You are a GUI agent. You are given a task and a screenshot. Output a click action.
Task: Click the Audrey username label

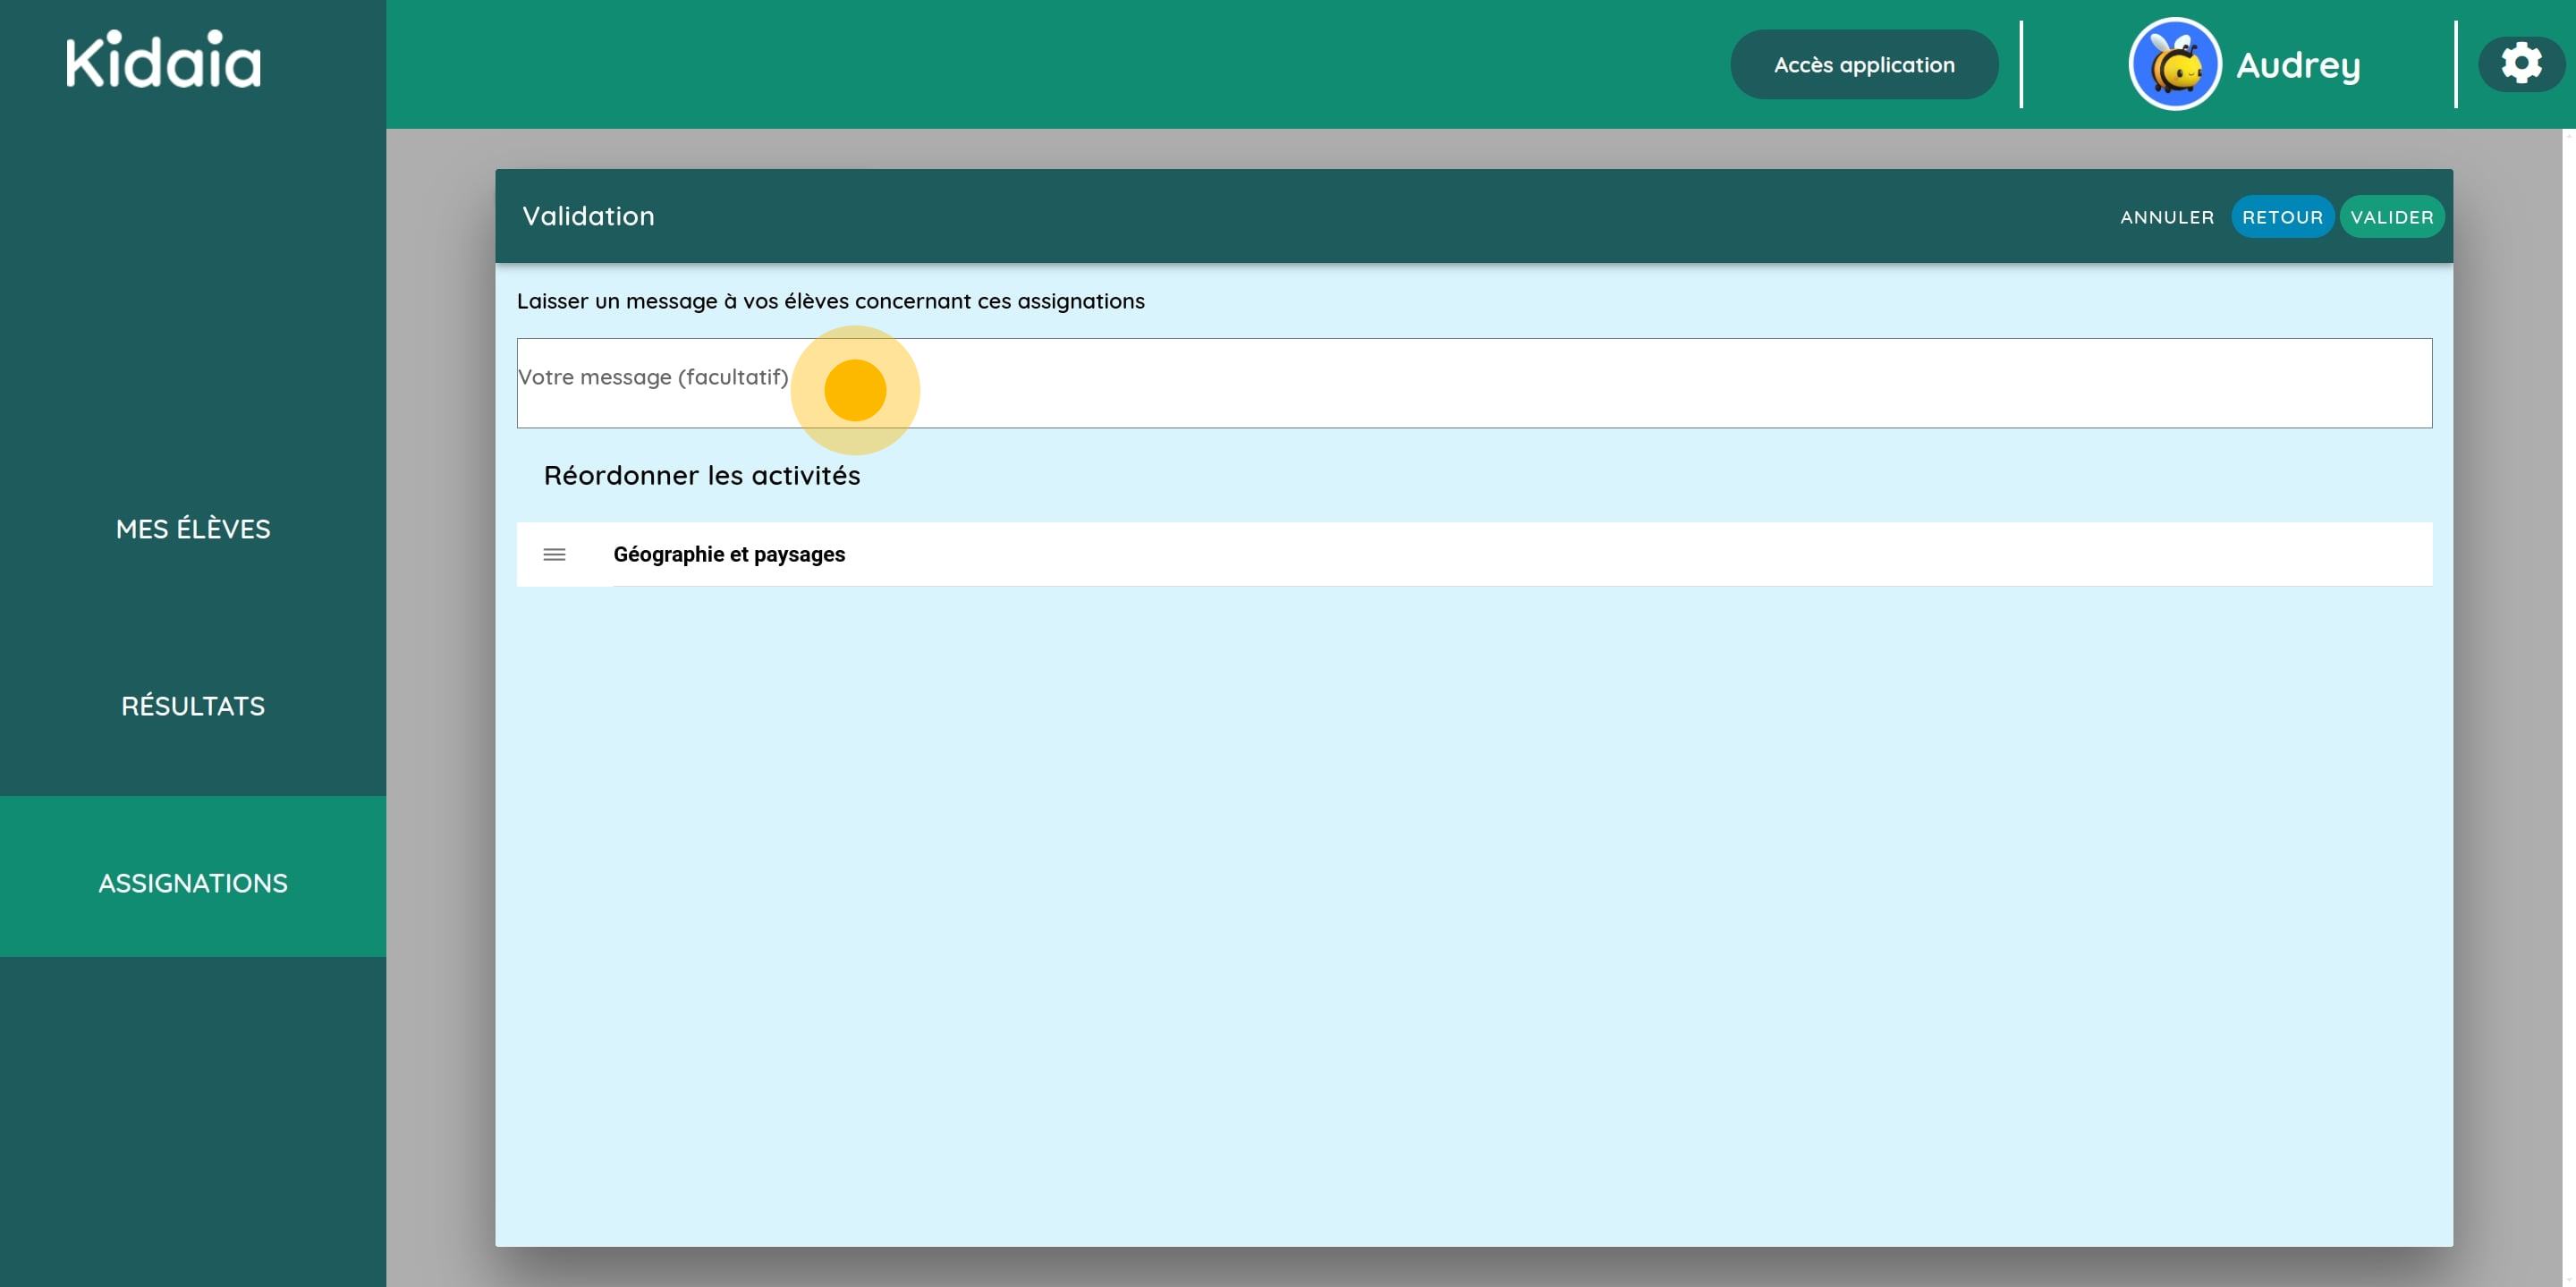click(2298, 66)
